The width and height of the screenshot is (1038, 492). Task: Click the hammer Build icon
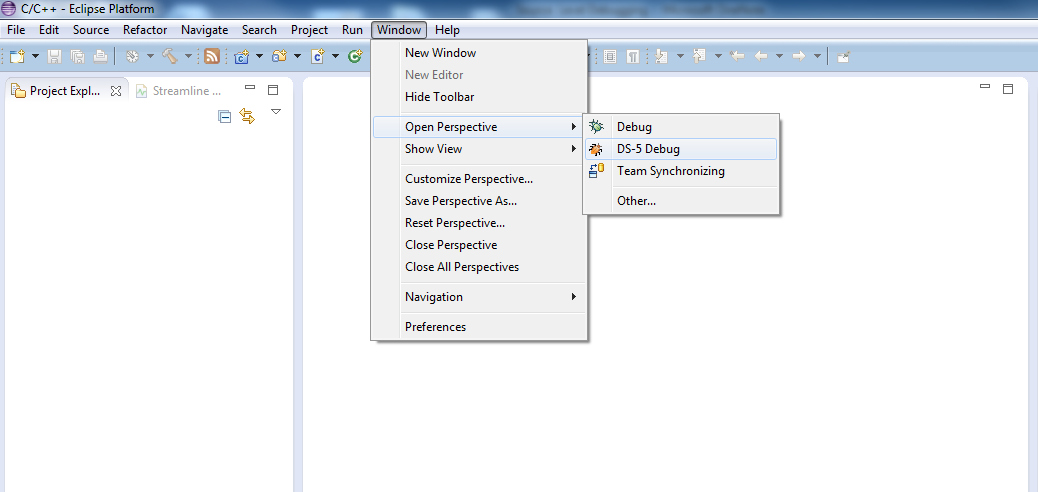(169, 56)
